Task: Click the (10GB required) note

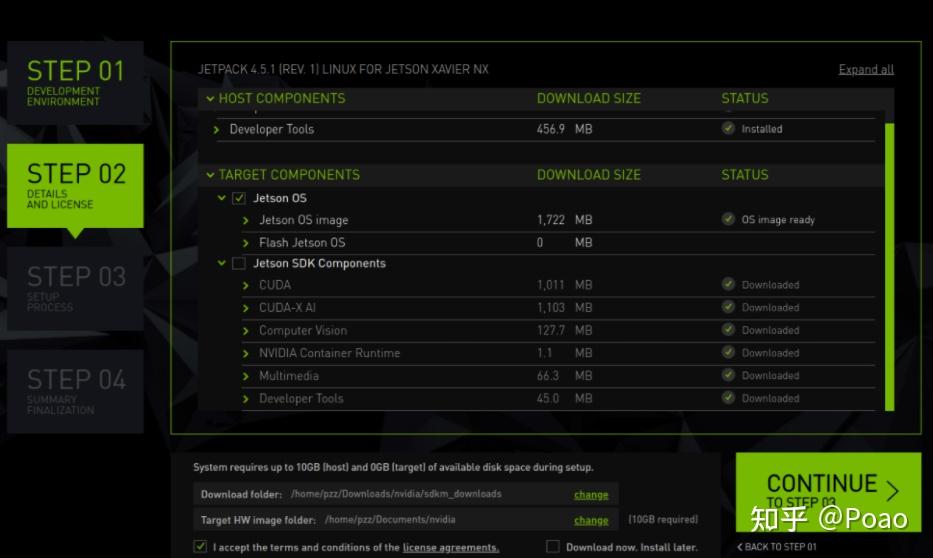Action: click(663, 519)
